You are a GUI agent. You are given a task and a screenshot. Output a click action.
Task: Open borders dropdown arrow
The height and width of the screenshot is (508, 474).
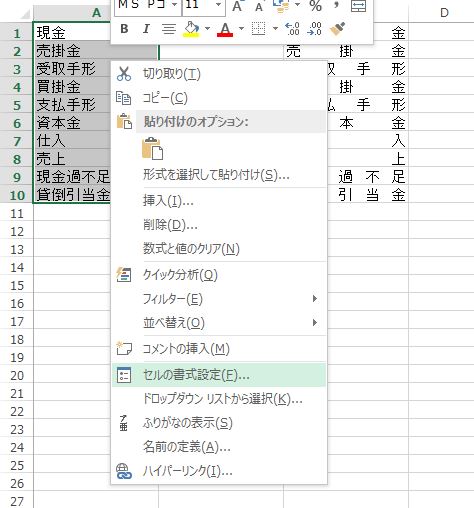coord(275,29)
